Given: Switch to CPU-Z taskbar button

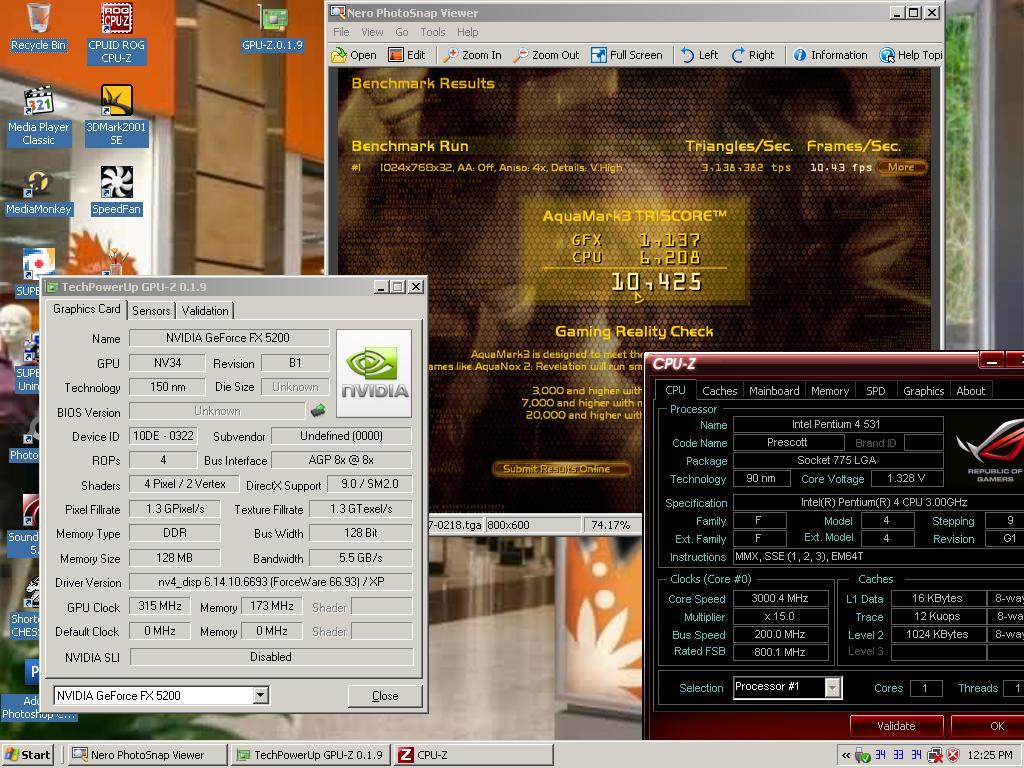Looking at the screenshot, I should [x=473, y=755].
